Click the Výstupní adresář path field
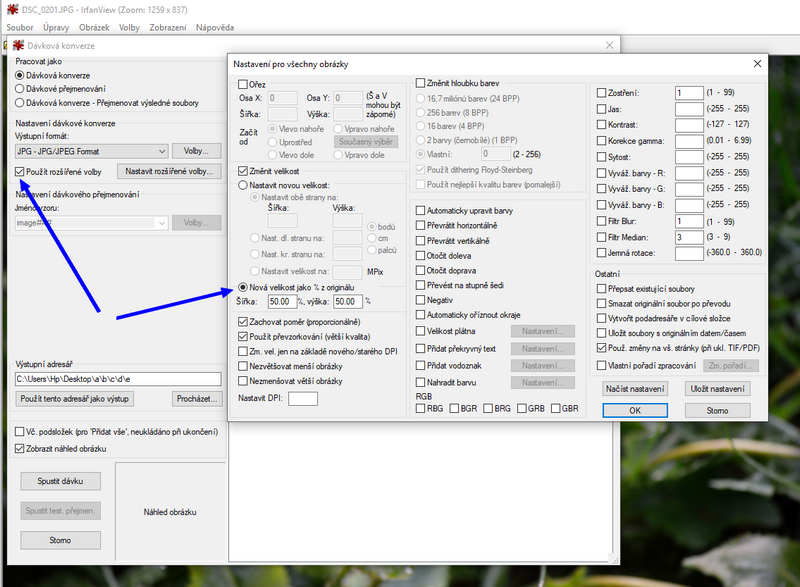This screenshot has width=800, height=587. pos(118,379)
